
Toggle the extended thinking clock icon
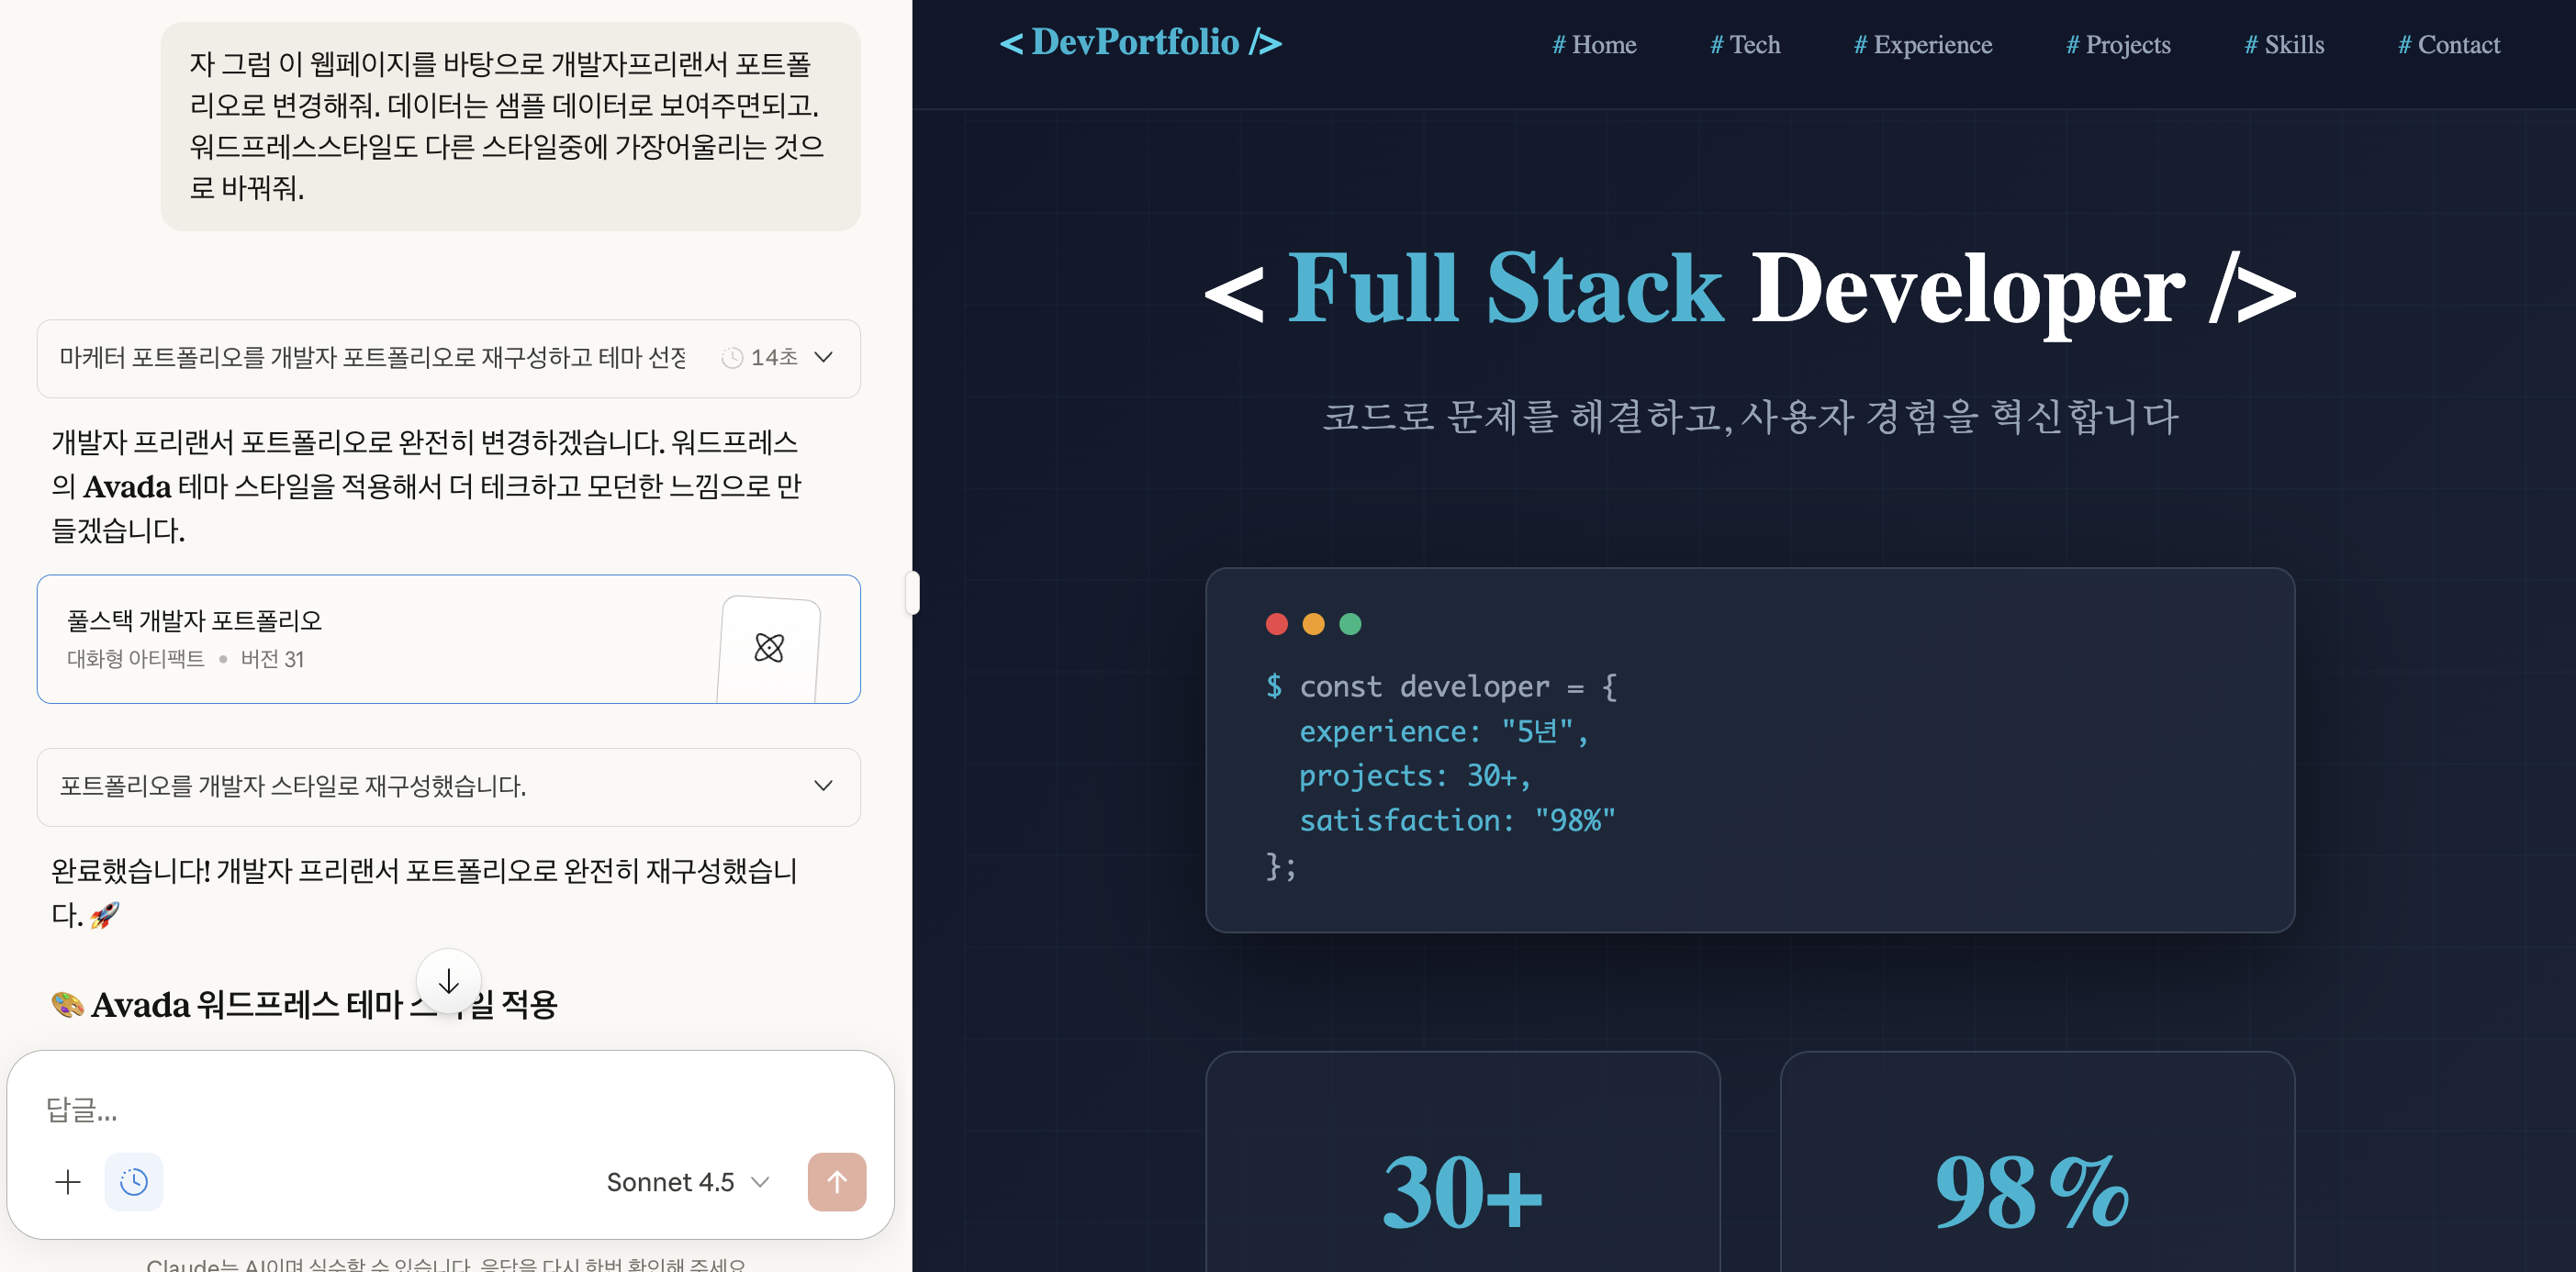pos(133,1181)
